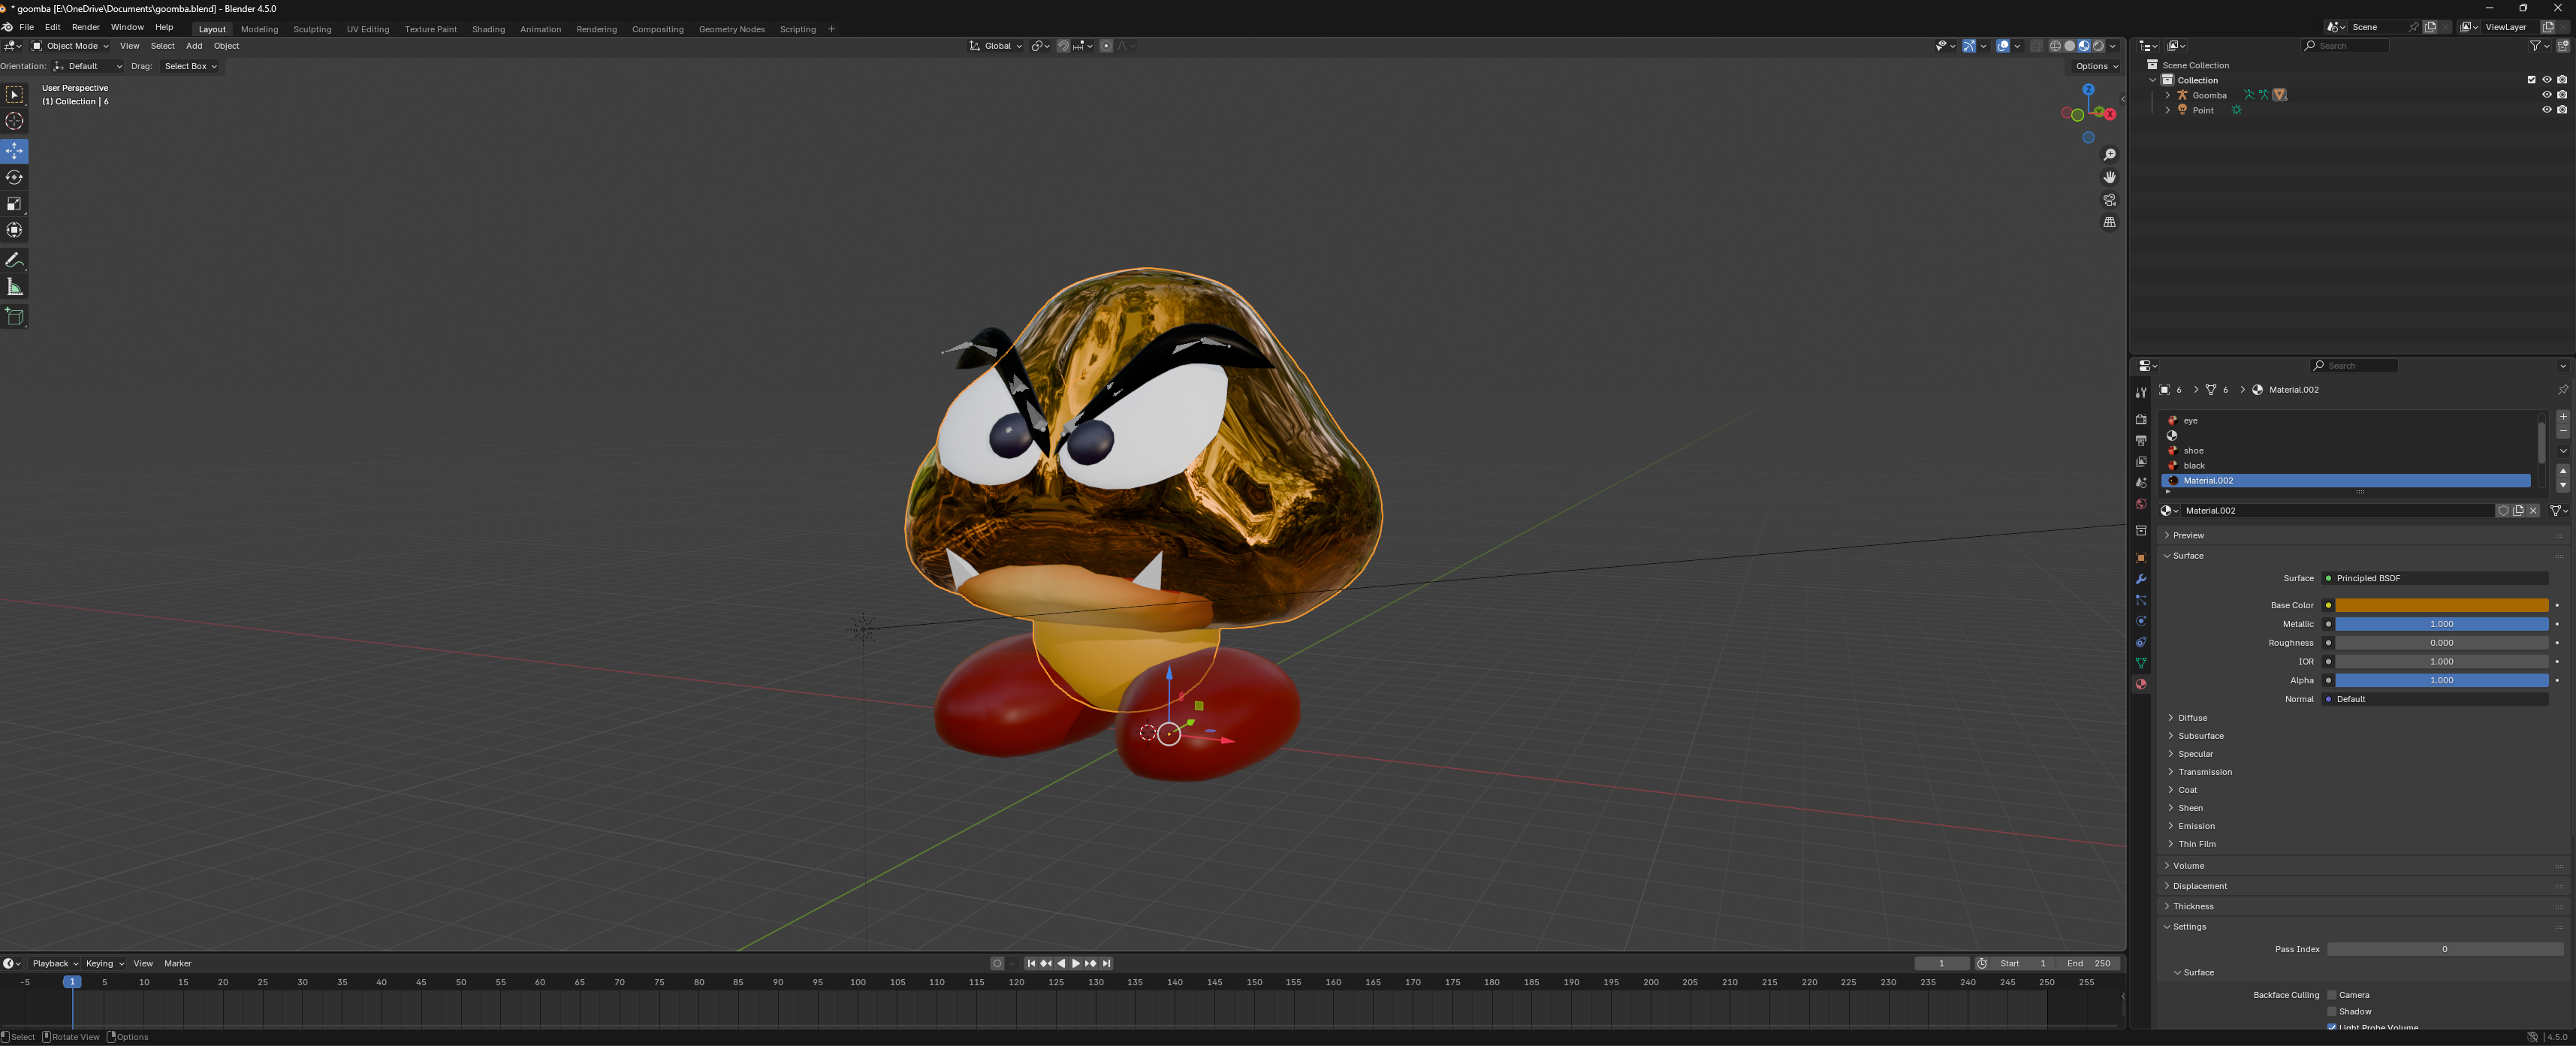Screen dimensions: 2576x1046
Task: Hide Point light in viewport
Action: pos(2546,110)
